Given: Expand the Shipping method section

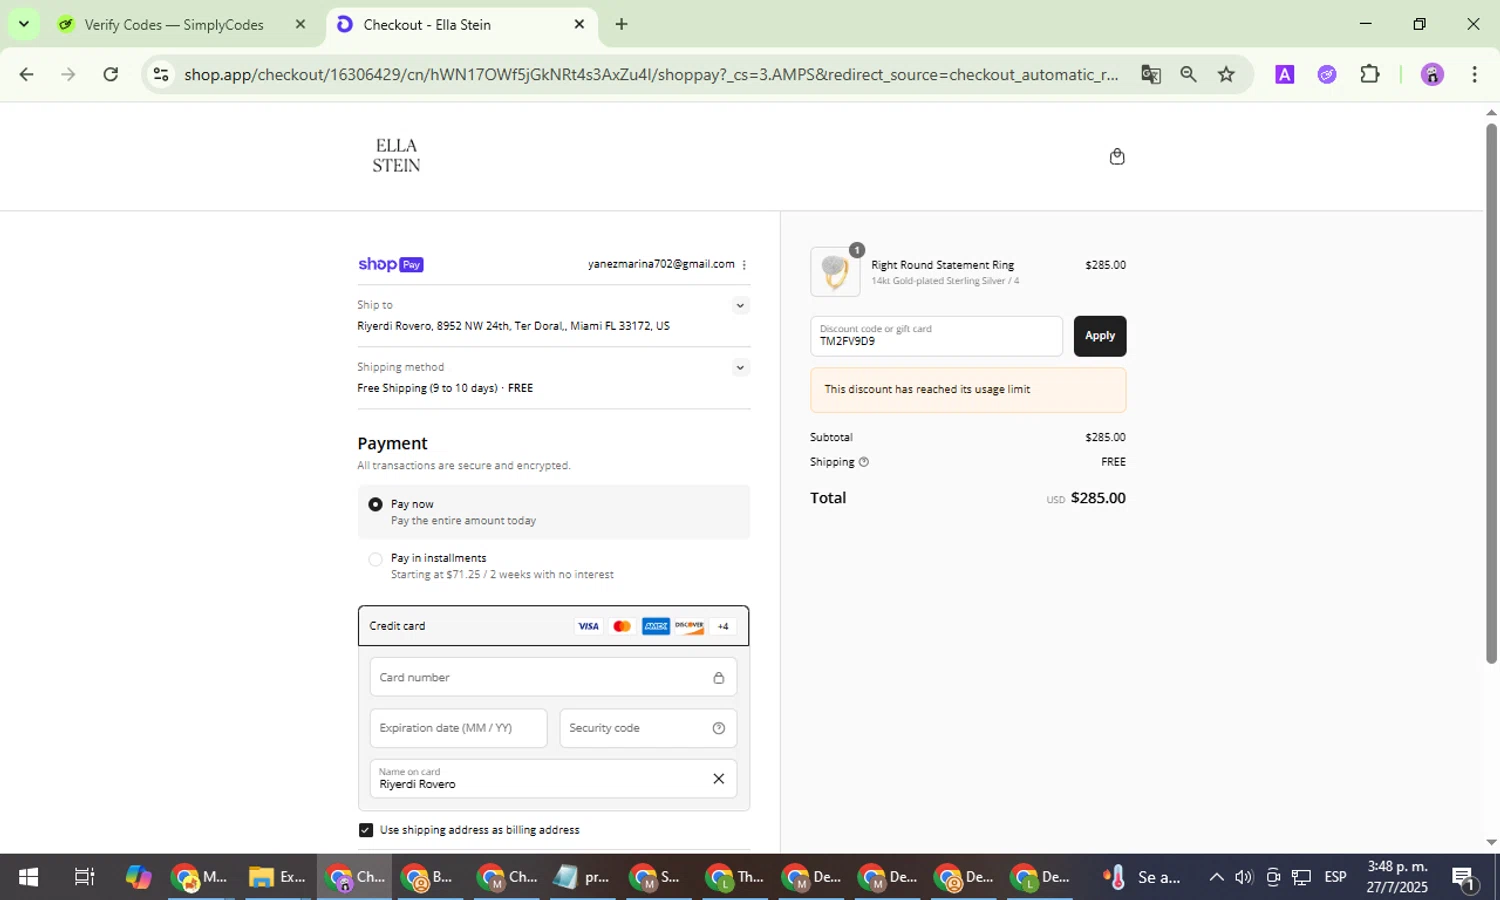Looking at the screenshot, I should (x=740, y=368).
